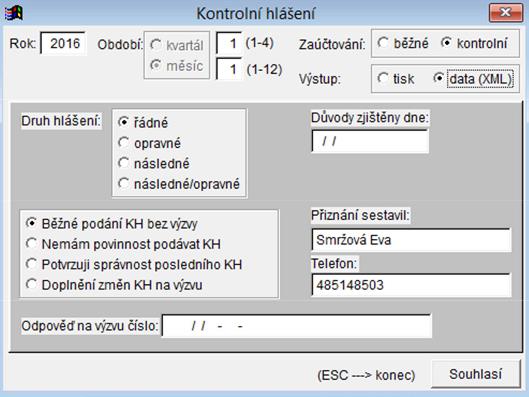
Task: Click the Rok year field
Action: pyautogui.click(x=63, y=43)
